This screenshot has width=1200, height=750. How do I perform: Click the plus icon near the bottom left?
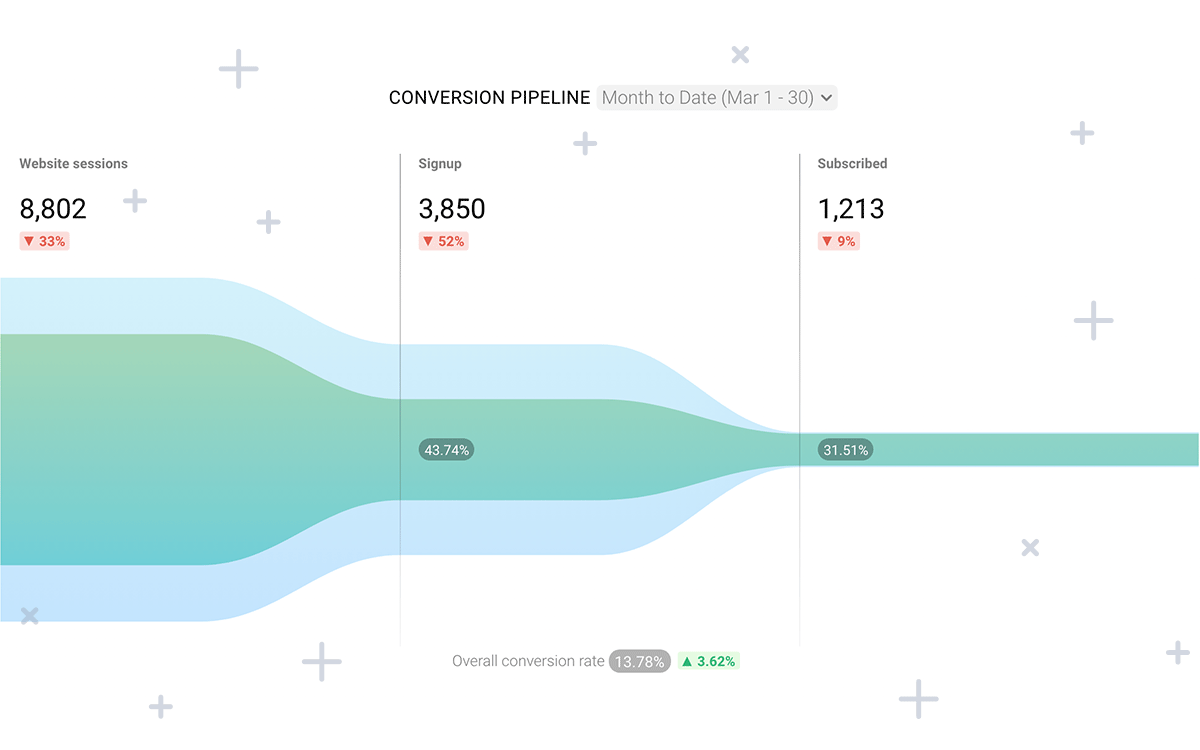tap(160, 706)
